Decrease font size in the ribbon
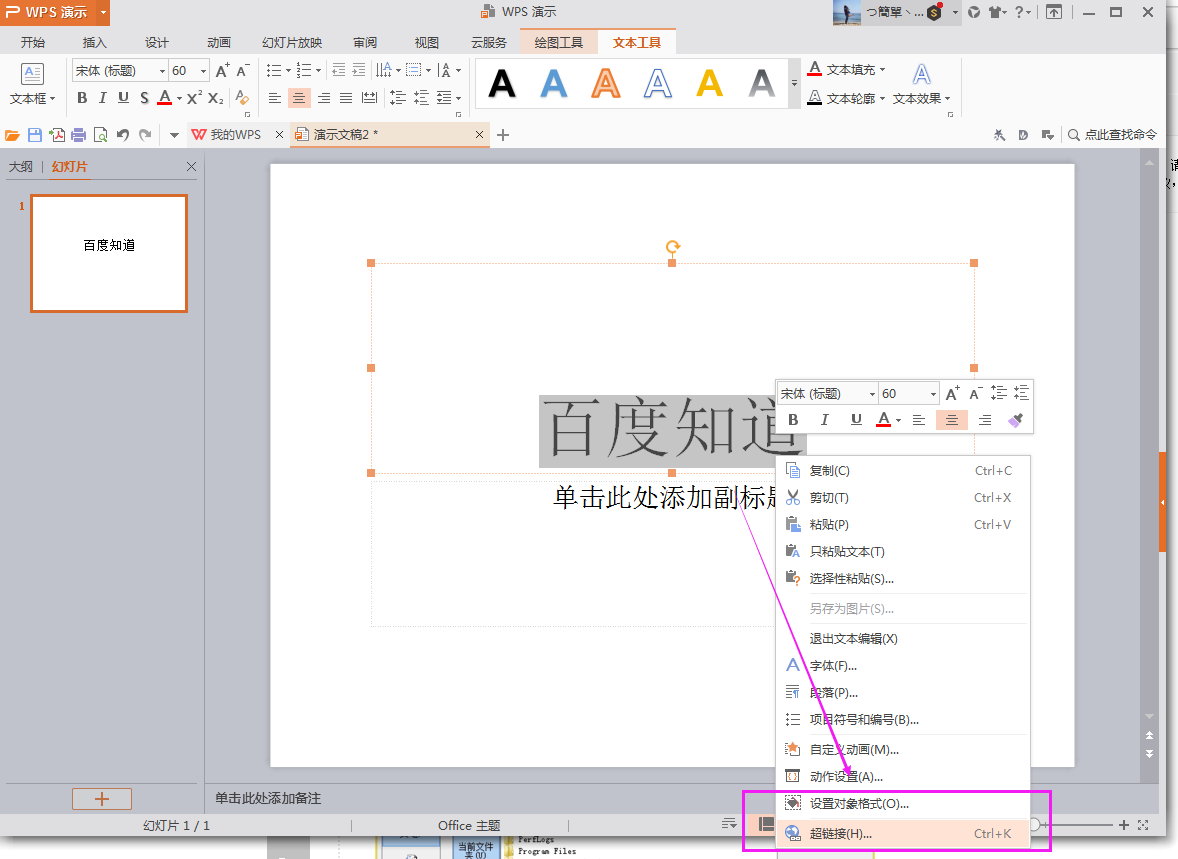The height and width of the screenshot is (859, 1178). [243, 71]
